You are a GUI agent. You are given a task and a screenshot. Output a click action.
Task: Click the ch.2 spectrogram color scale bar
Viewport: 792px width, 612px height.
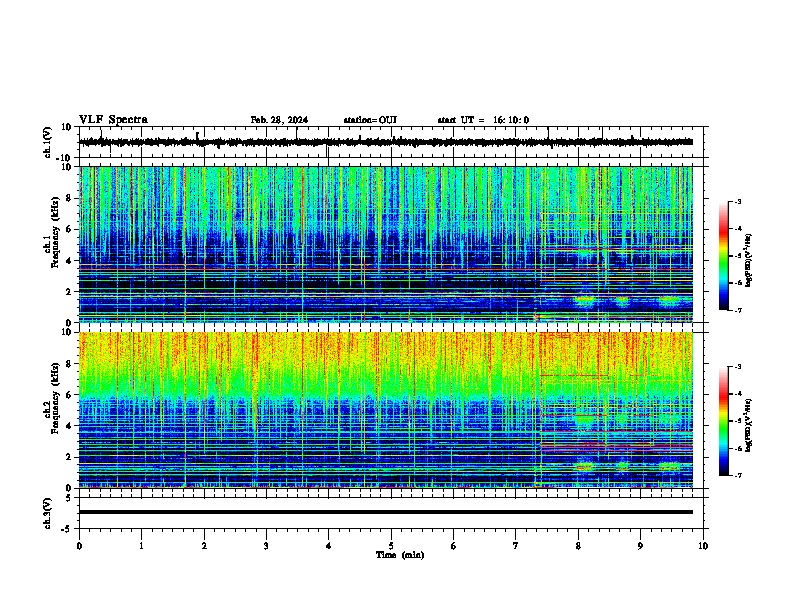pos(723,421)
